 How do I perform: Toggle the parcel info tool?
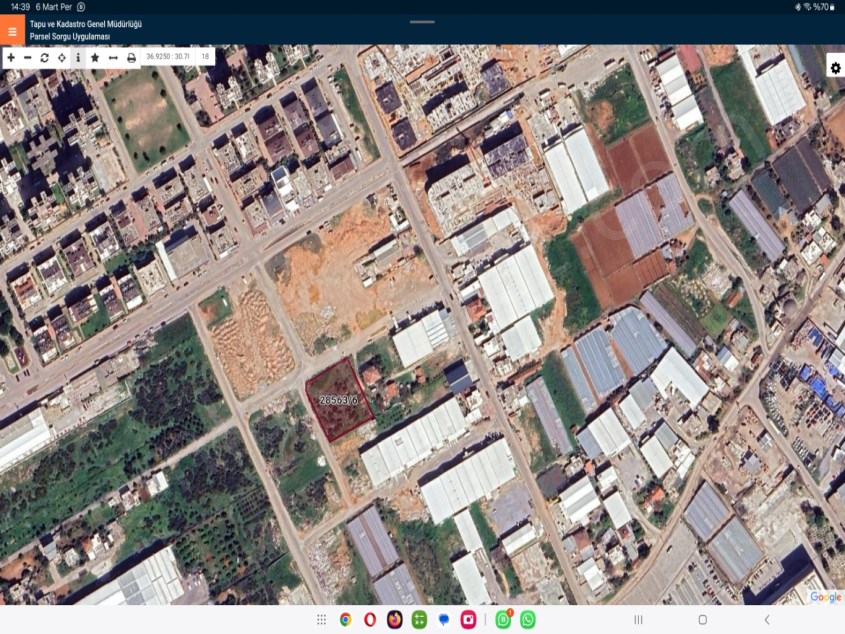click(x=78, y=58)
